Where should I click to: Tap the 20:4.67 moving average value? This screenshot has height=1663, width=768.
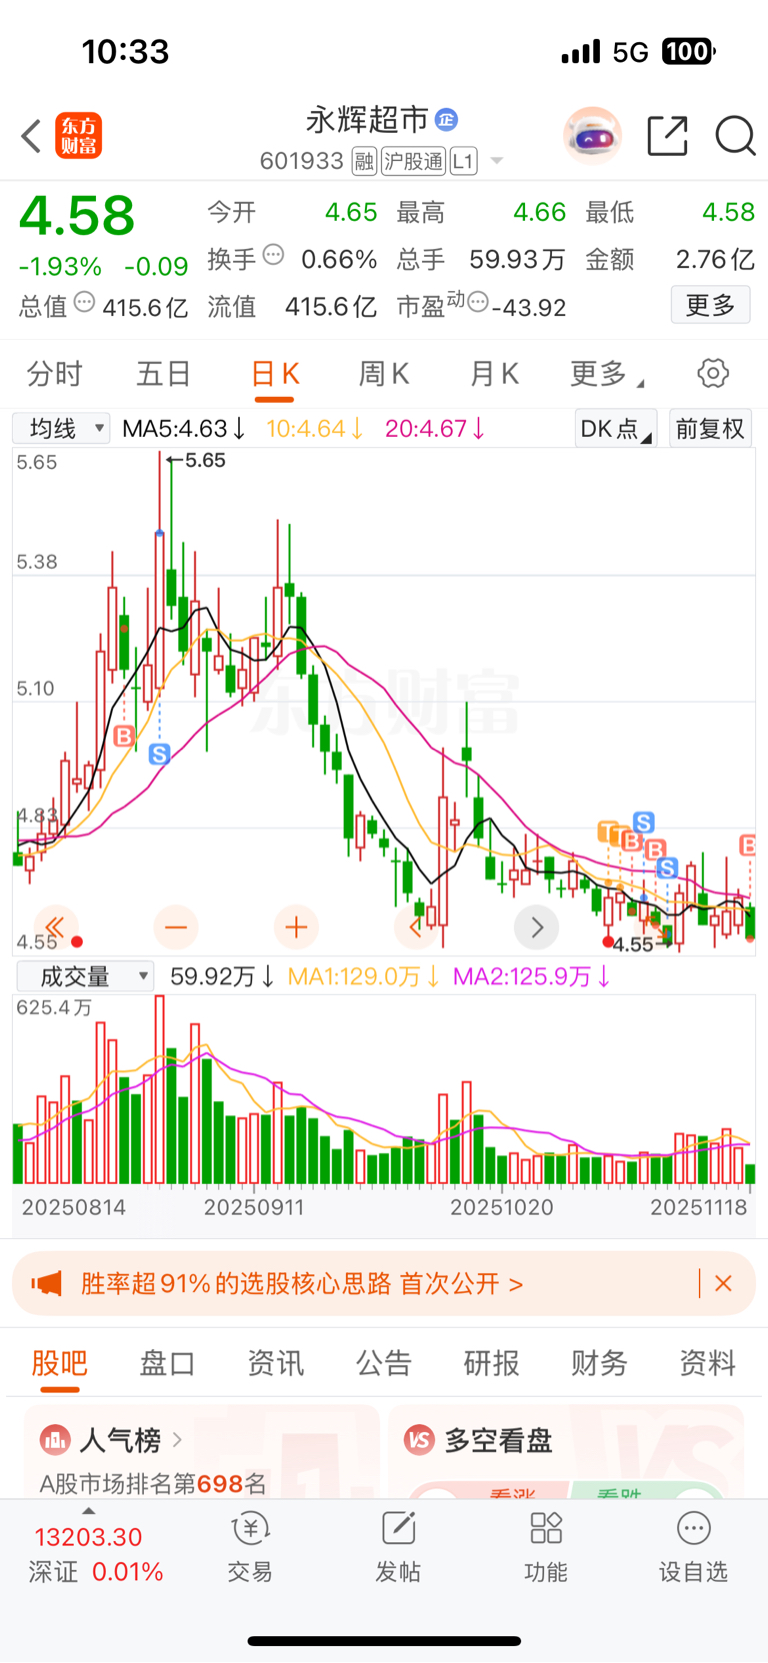coord(435,429)
